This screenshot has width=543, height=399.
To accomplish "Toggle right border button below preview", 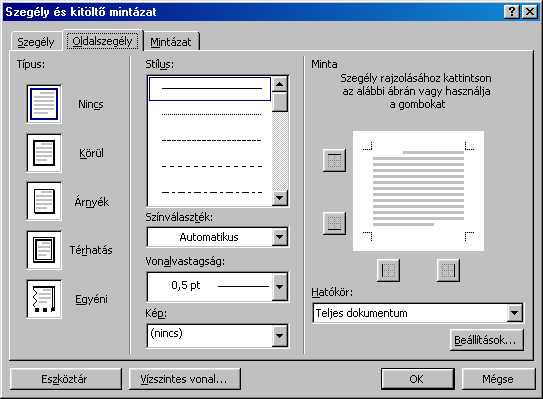I will (x=448, y=270).
